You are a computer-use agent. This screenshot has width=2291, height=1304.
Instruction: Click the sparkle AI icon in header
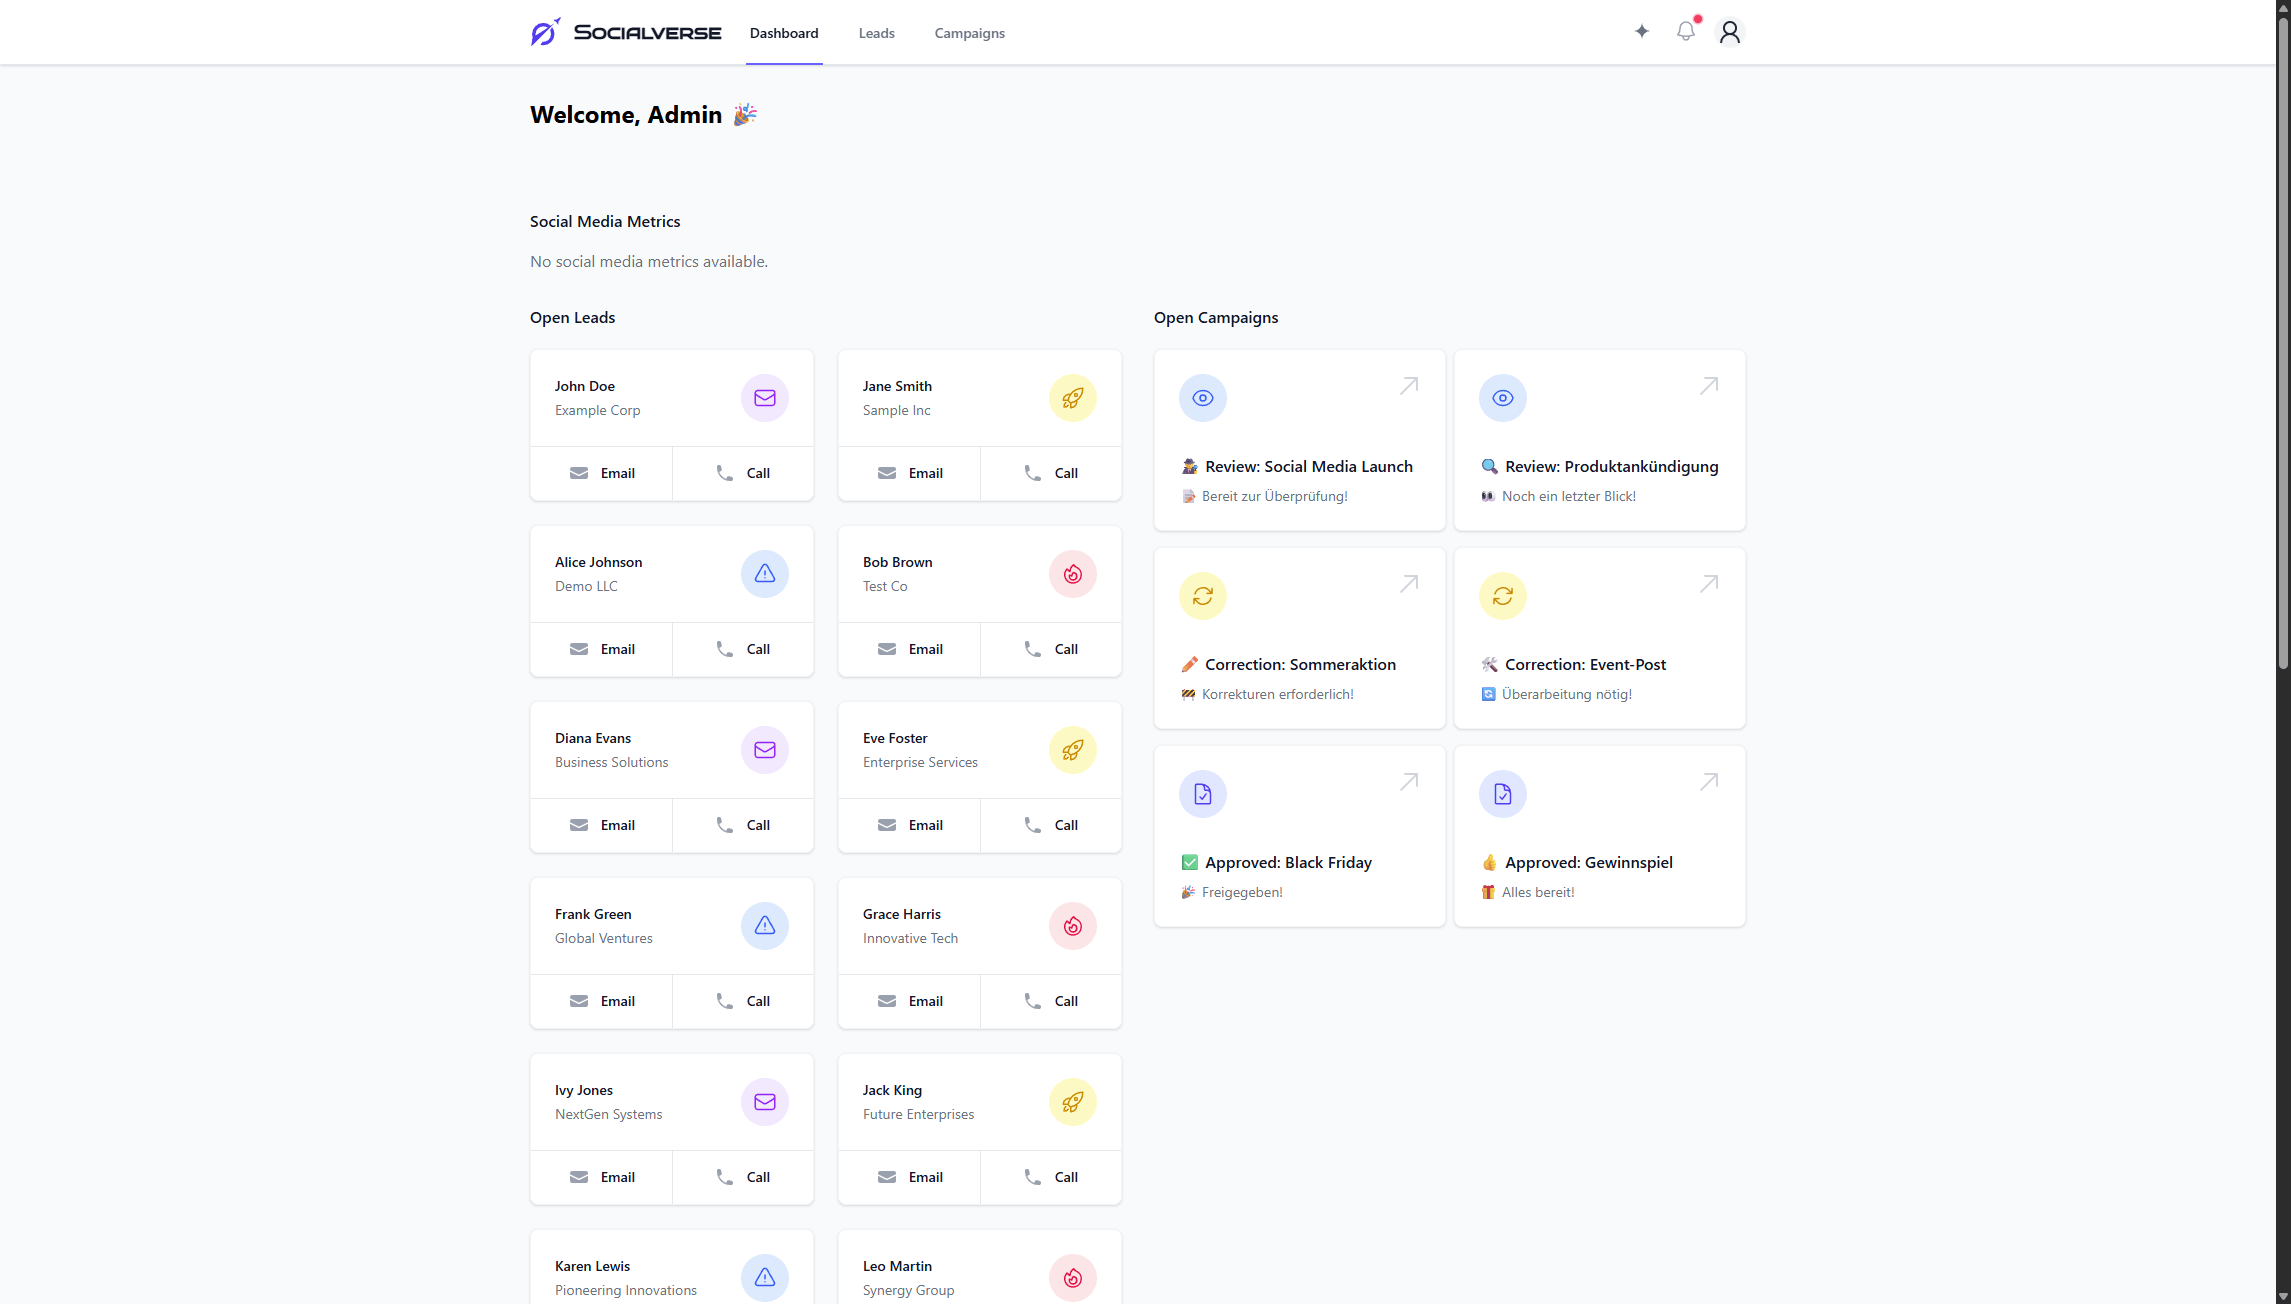pos(1641,32)
